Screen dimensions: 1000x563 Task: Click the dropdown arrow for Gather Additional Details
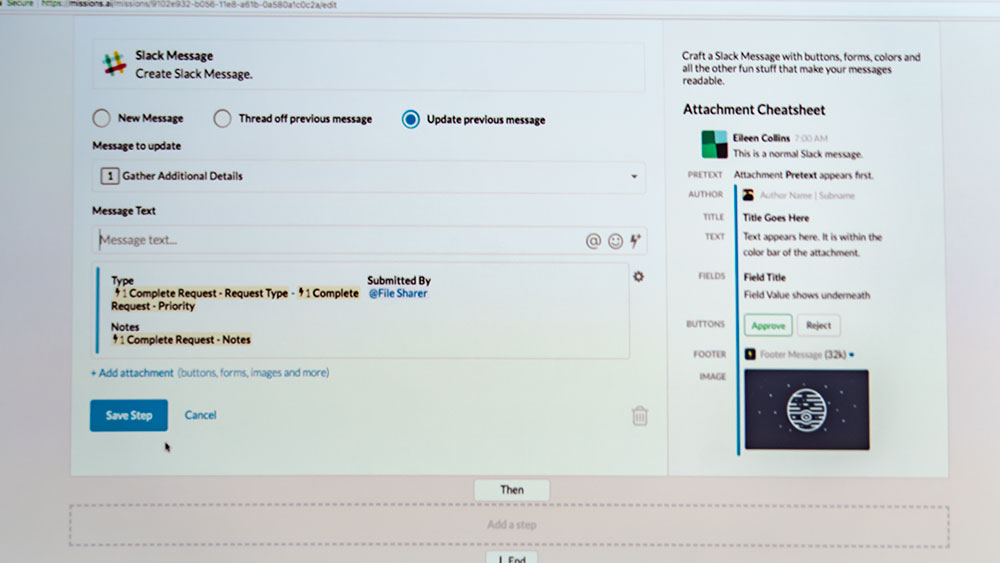coord(634,177)
